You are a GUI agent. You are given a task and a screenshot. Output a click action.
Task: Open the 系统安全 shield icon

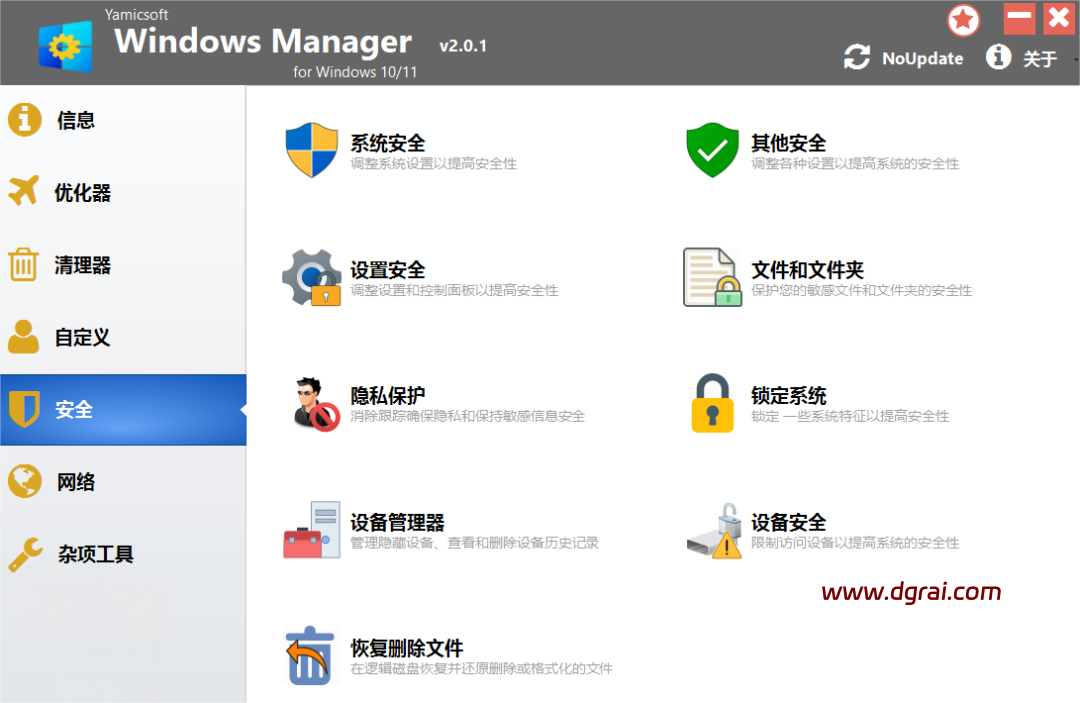coord(312,151)
